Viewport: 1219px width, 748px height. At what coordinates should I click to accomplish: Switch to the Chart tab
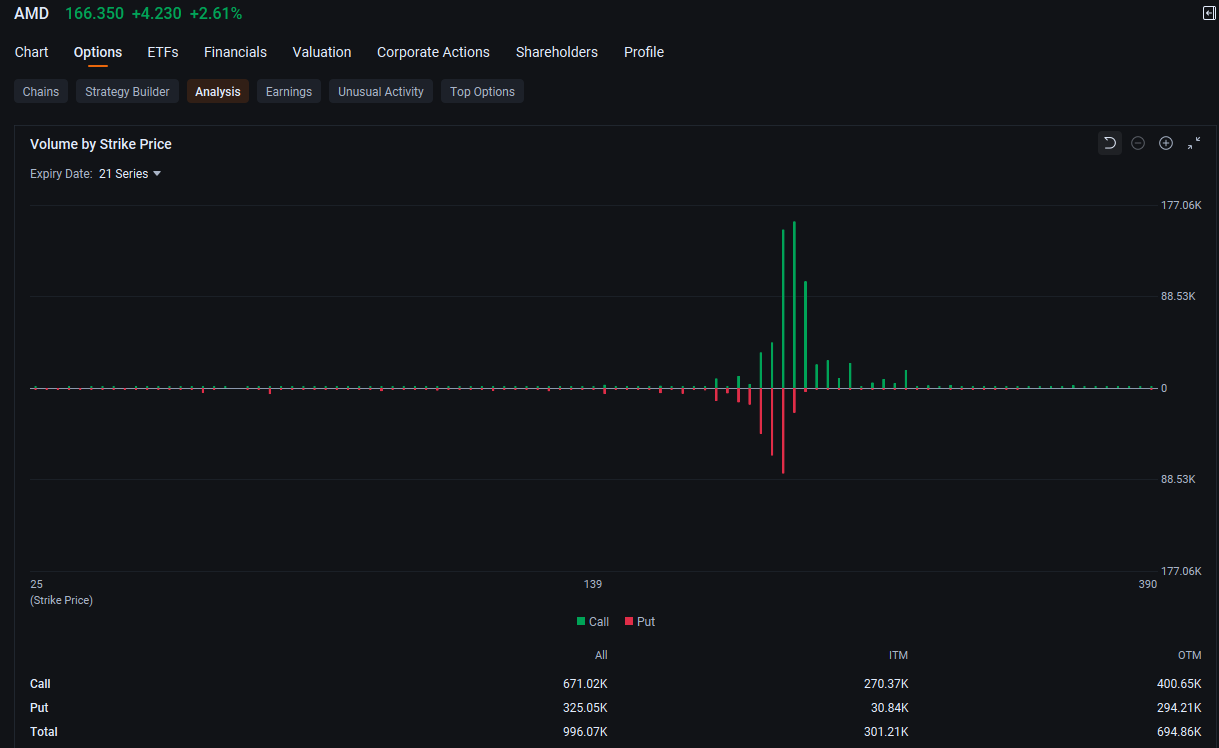pos(32,52)
